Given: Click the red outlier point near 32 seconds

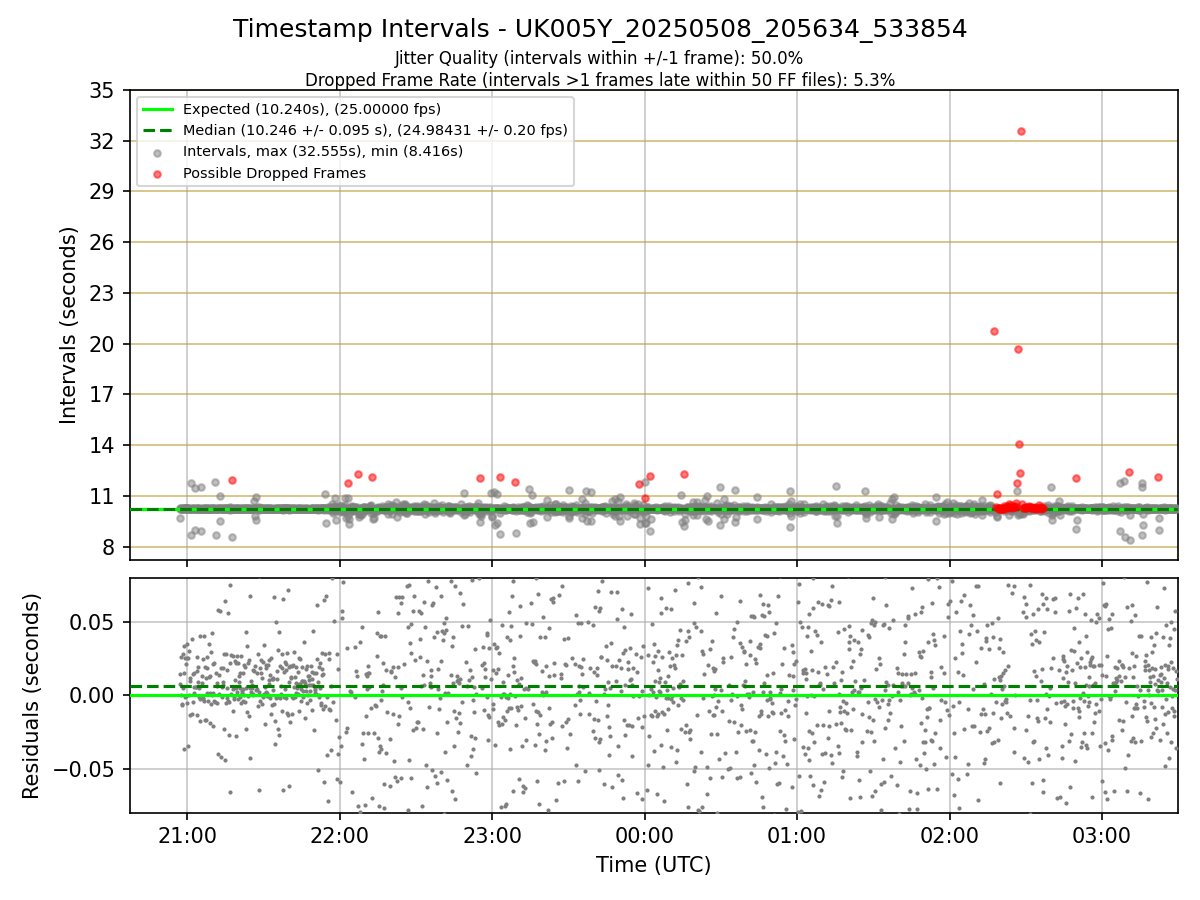Looking at the screenshot, I should click(1021, 131).
